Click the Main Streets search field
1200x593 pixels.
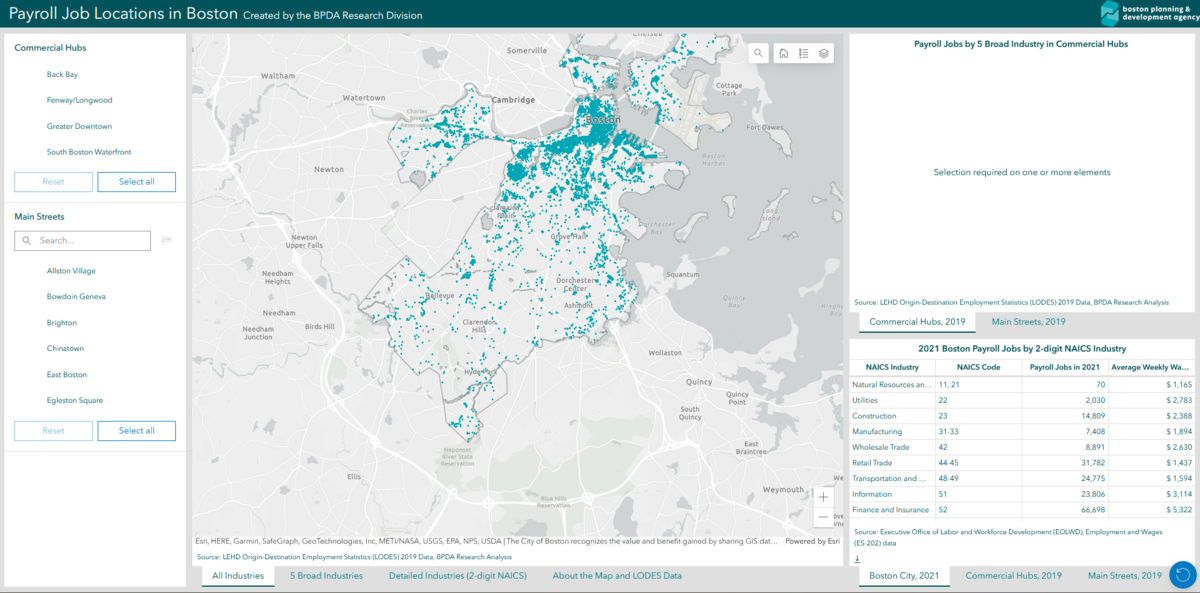[x=82, y=240]
